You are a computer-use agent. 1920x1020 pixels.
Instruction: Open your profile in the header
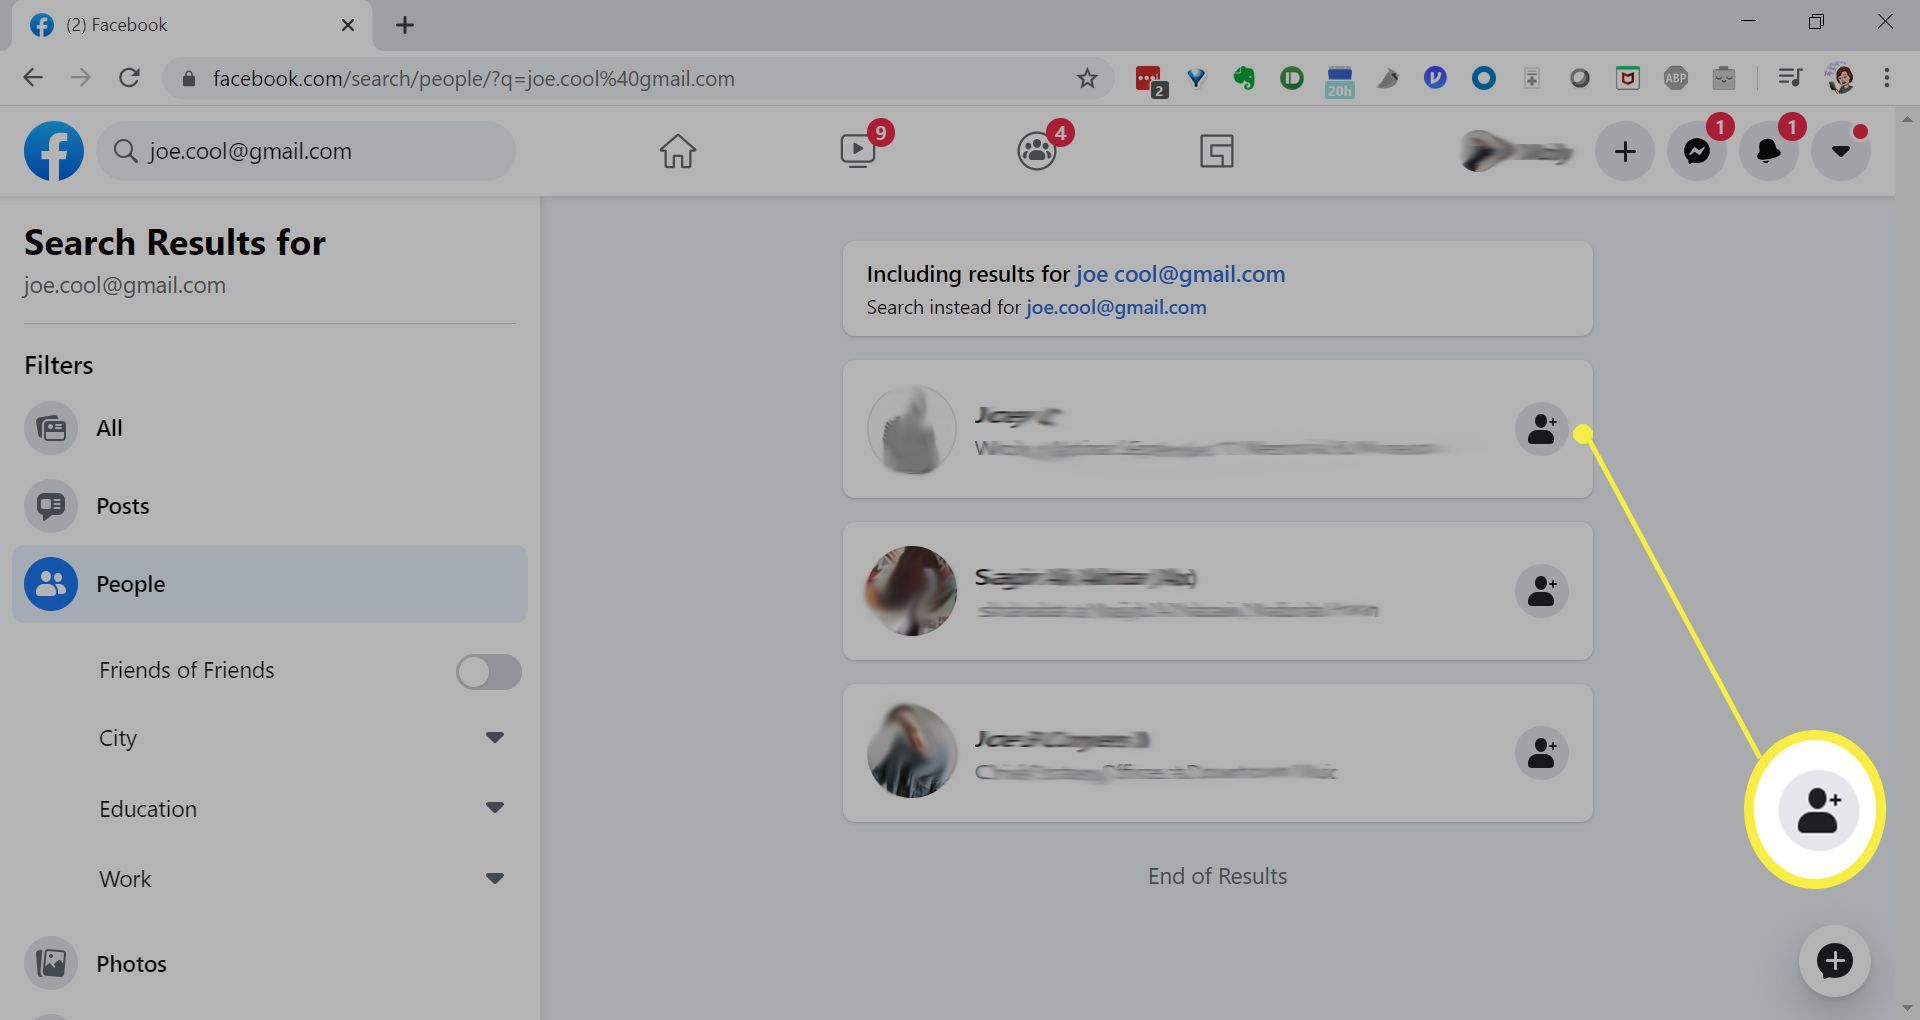[1517, 151]
